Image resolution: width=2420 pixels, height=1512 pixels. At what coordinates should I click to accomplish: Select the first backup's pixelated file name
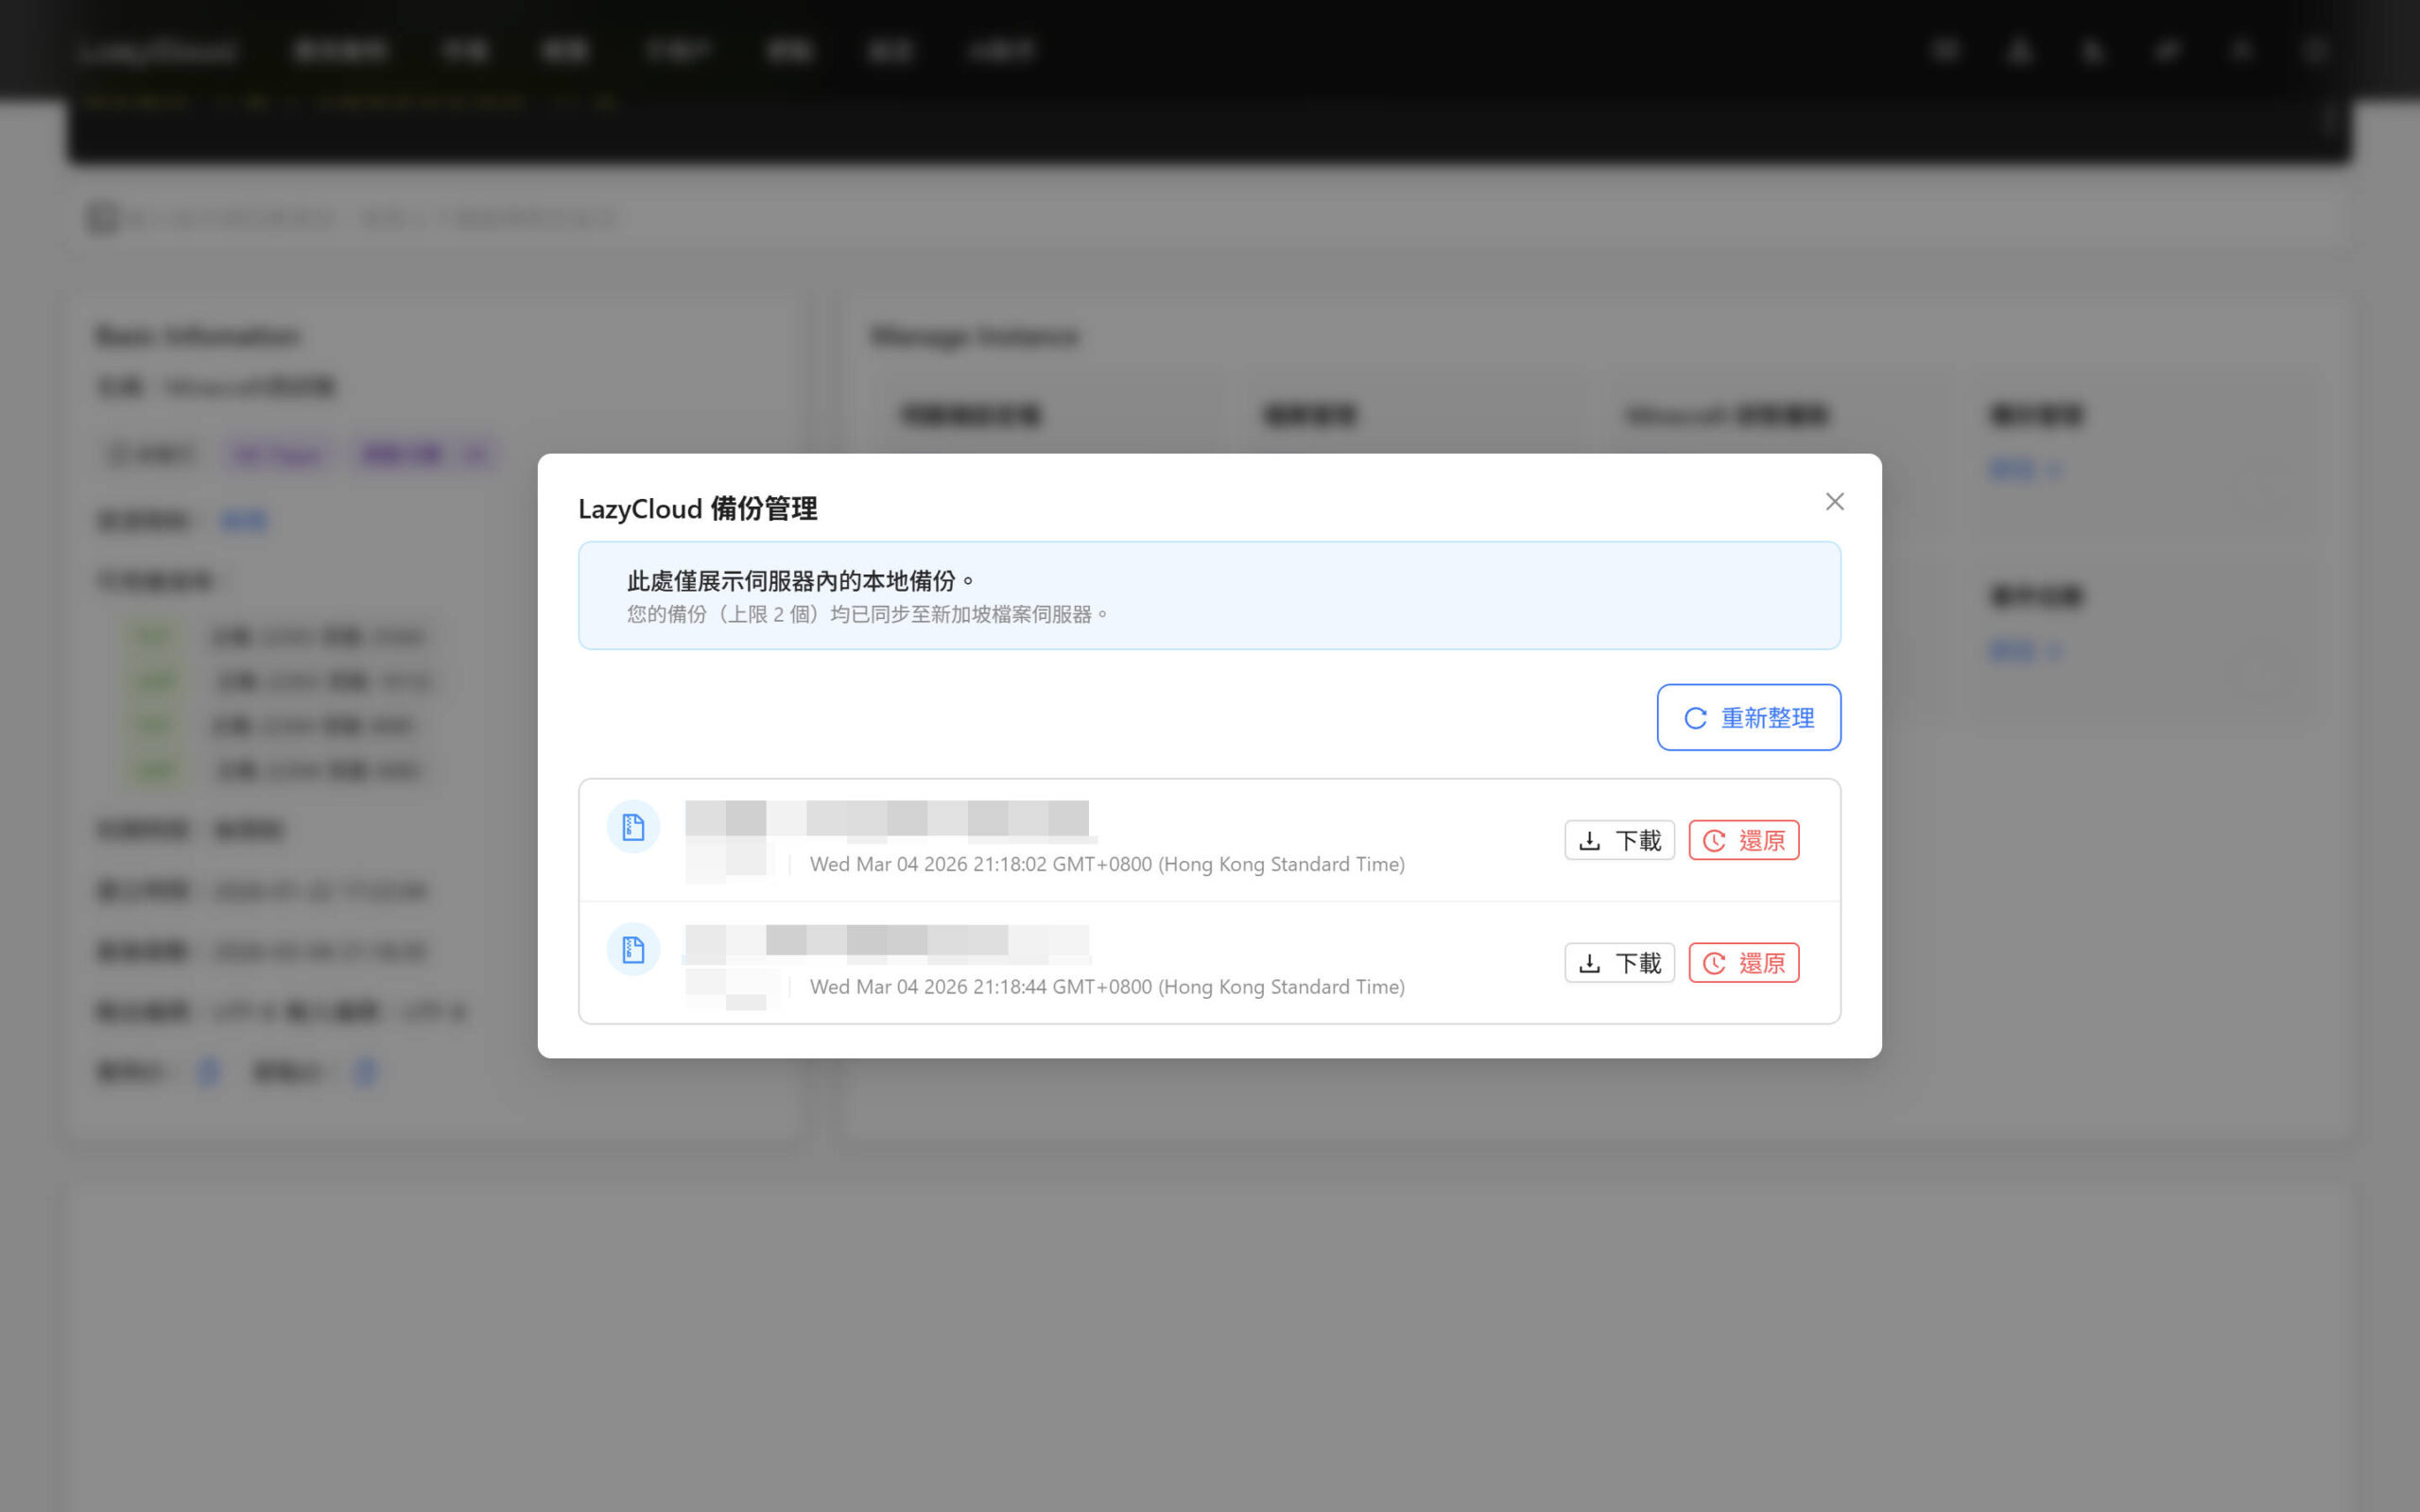click(886, 818)
